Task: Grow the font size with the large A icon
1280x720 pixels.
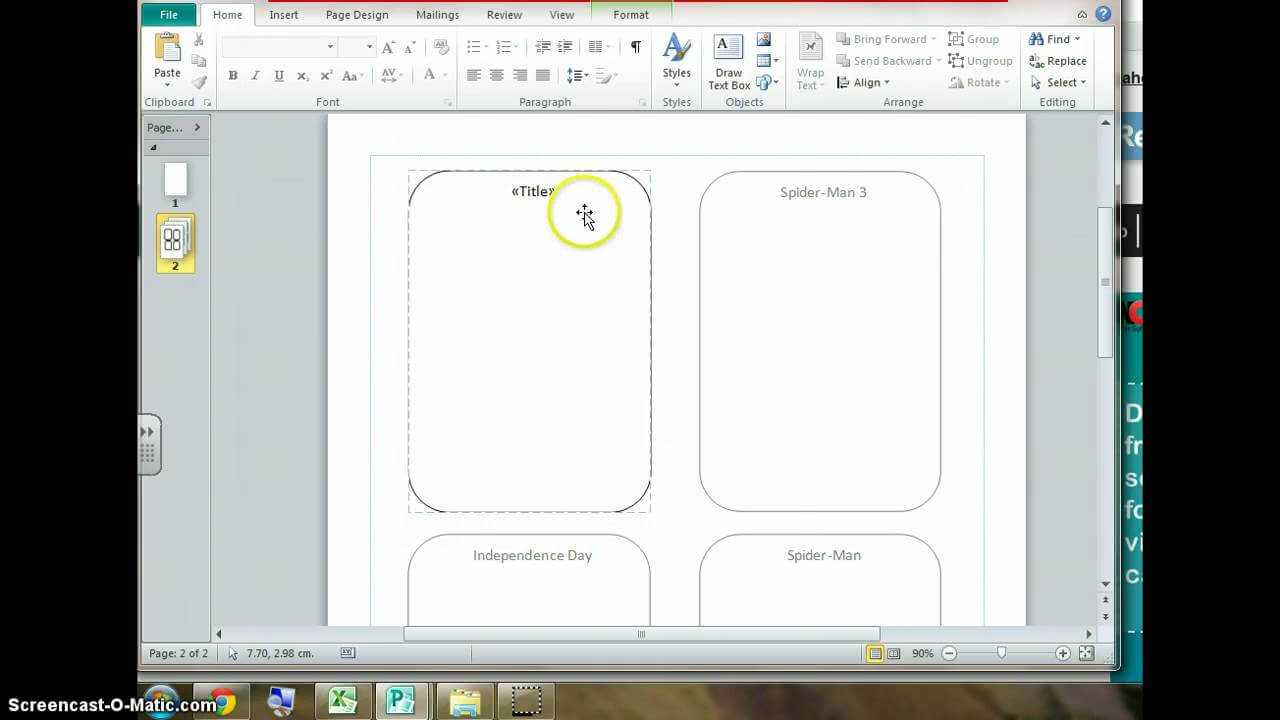Action: point(388,47)
